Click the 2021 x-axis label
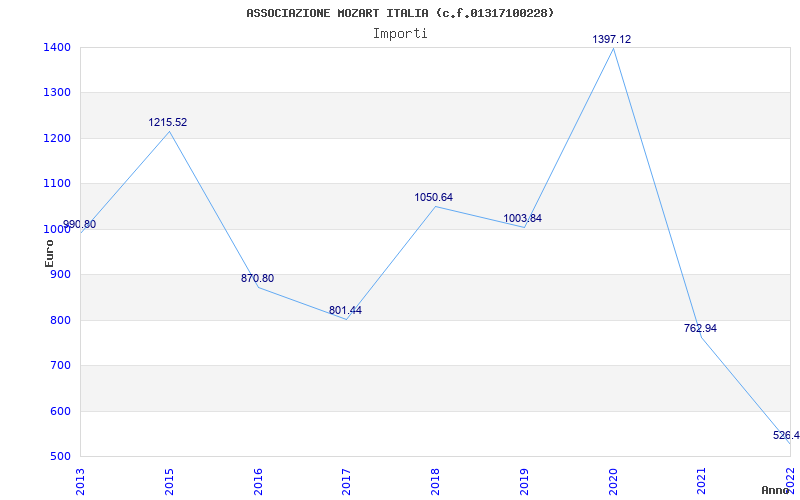 pyautogui.click(x=702, y=482)
